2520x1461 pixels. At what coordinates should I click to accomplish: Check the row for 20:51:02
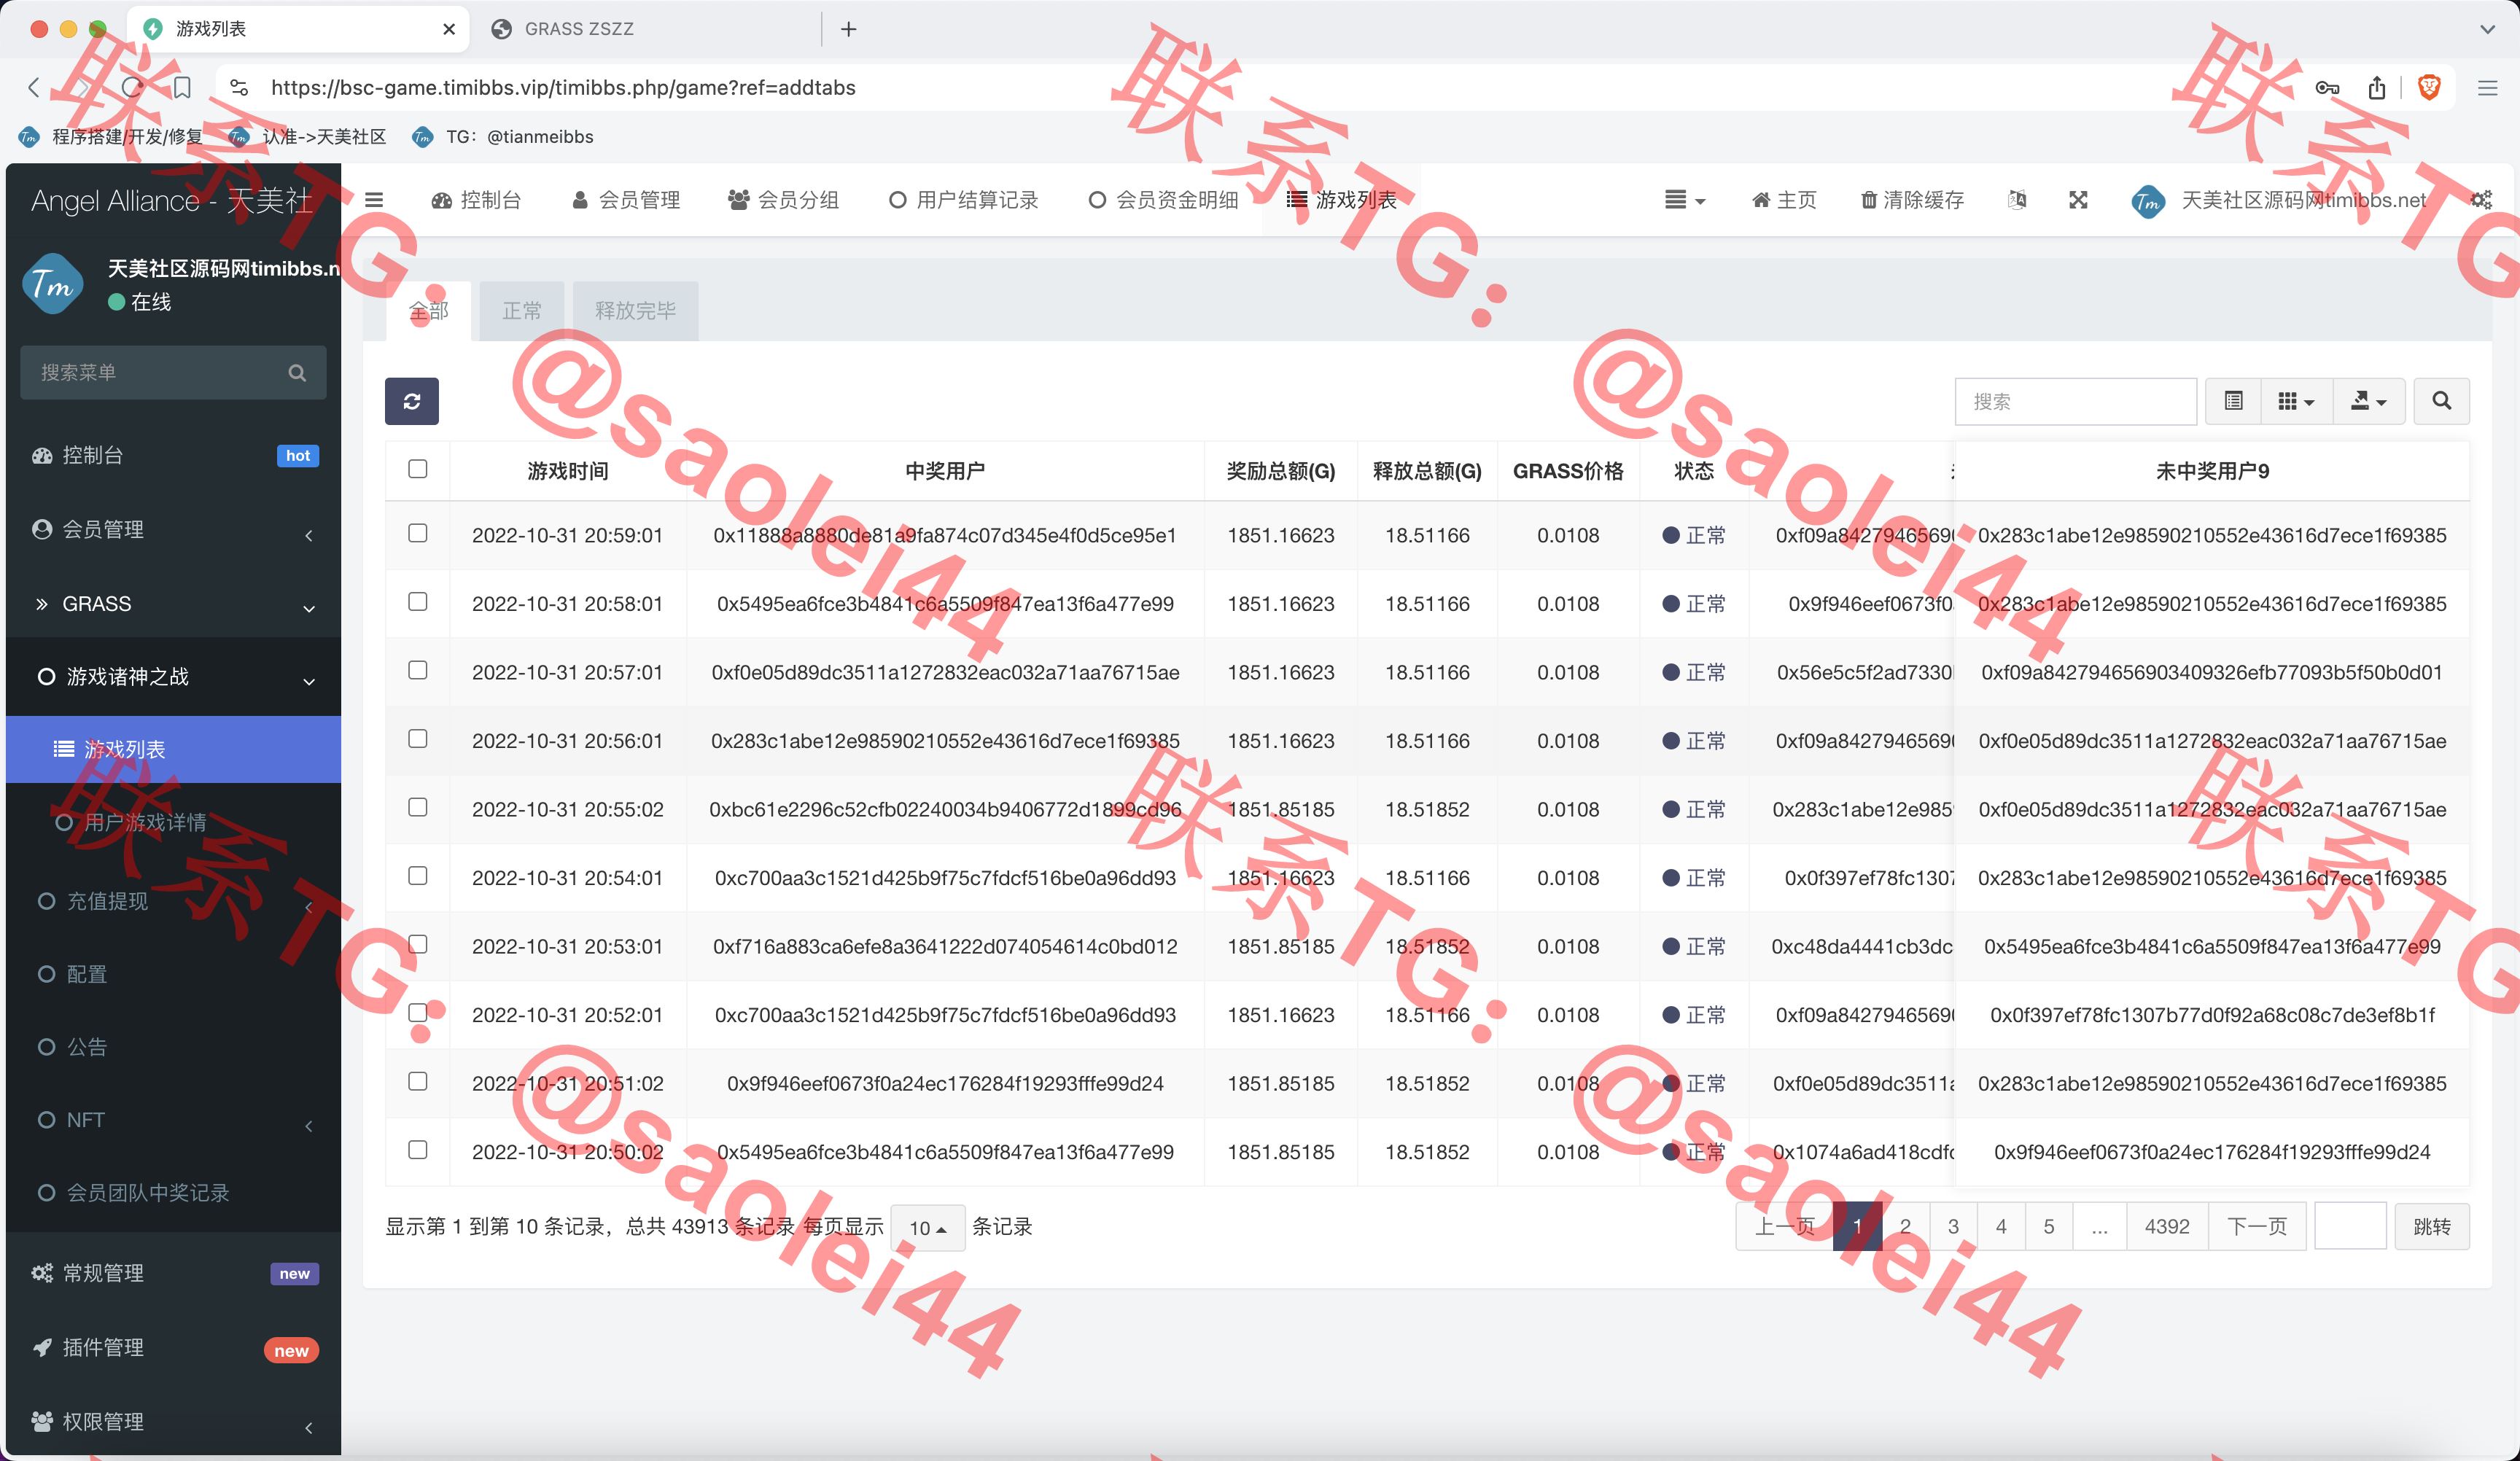tap(418, 1081)
